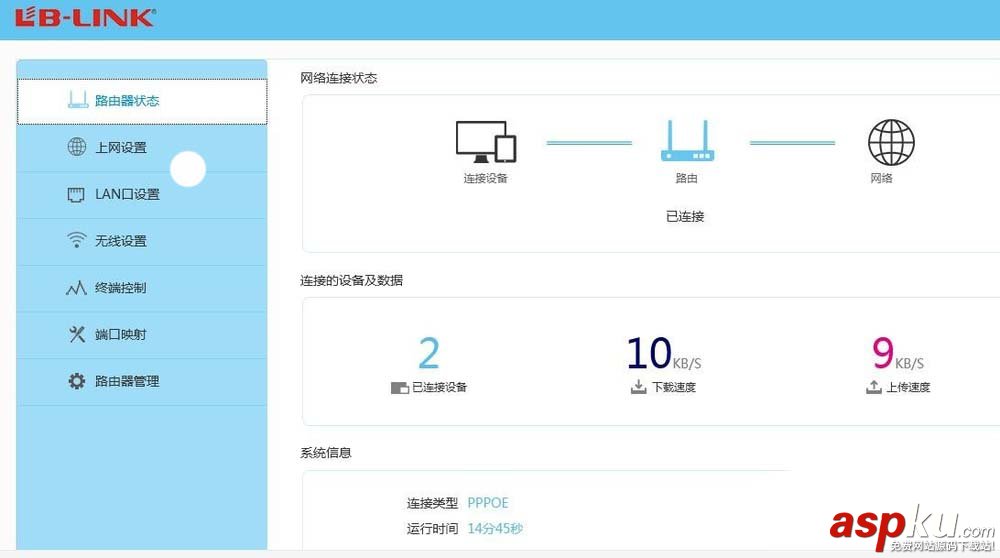Click the upload arrow icon beside 上传速度

tap(874, 386)
